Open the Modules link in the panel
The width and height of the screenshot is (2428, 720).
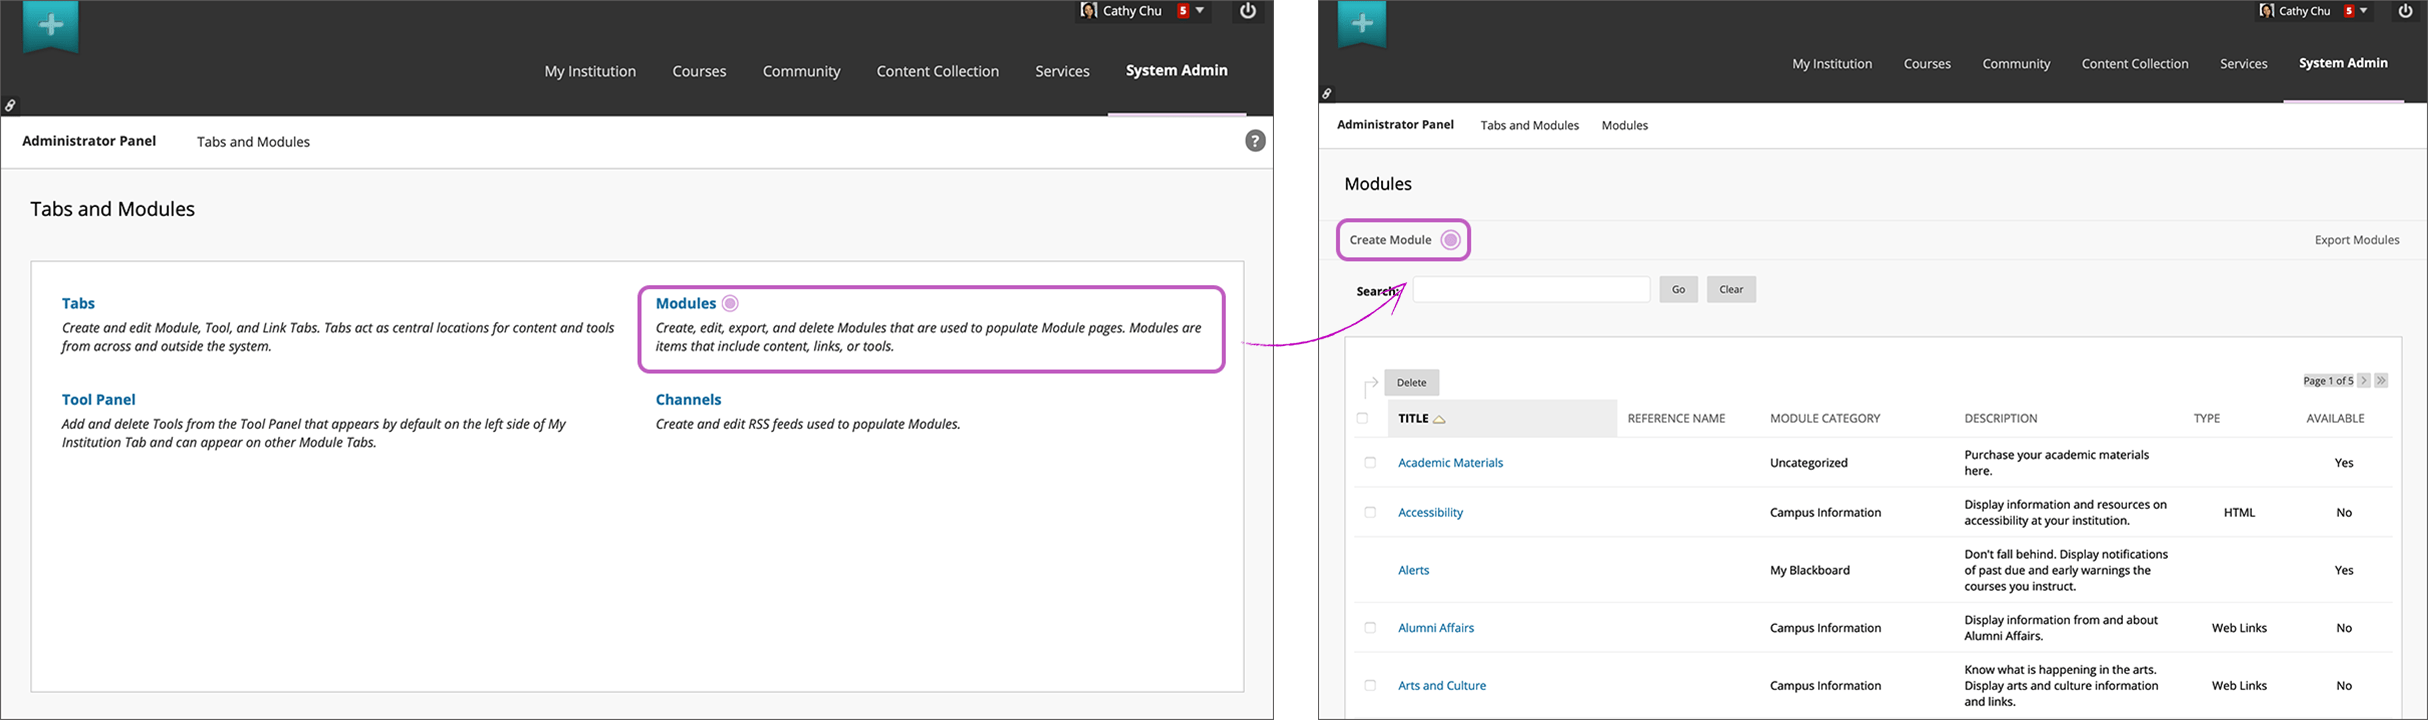tap(686, 303)
